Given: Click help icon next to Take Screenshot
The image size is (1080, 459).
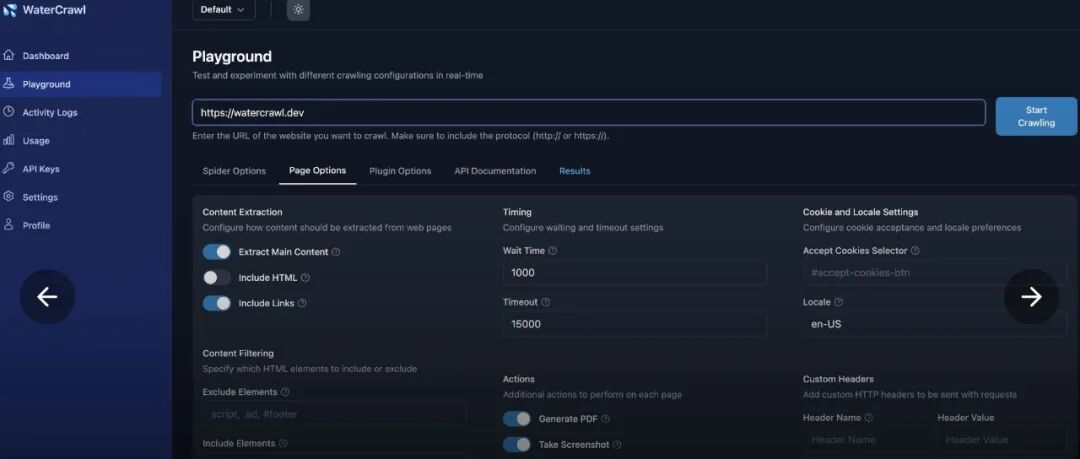Looking at the screenshot, I should click(x=617, y=445).
